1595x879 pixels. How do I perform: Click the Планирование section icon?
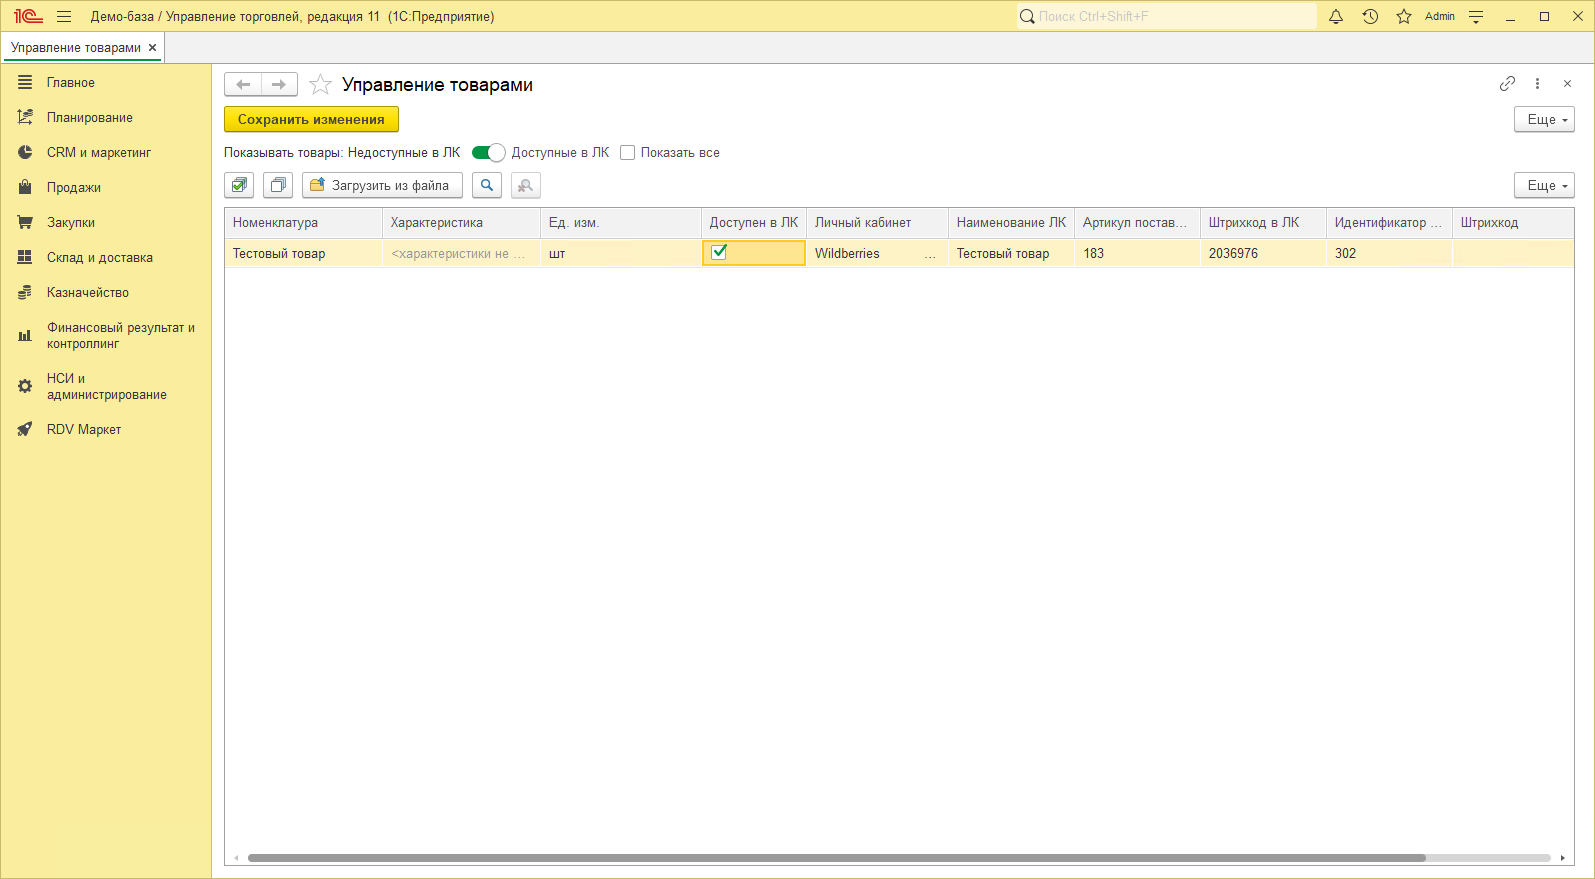tap(25, 118)
